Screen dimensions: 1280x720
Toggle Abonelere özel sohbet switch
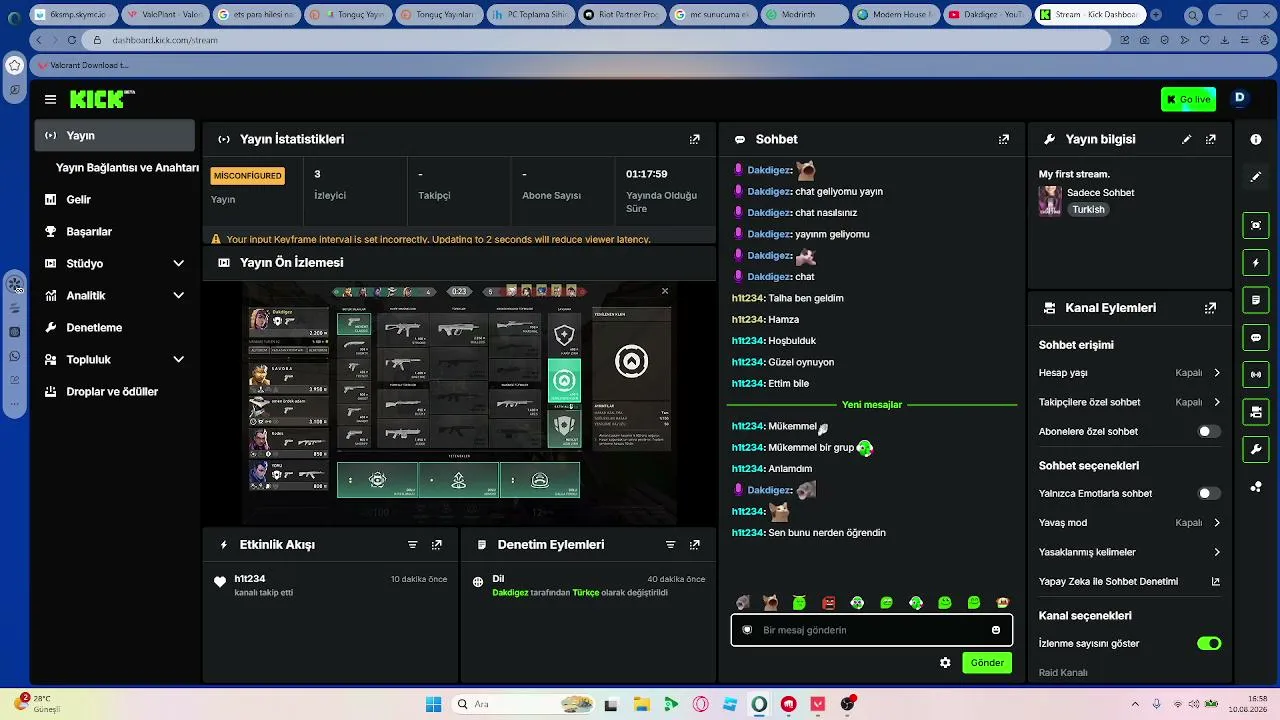point(1209,432)
